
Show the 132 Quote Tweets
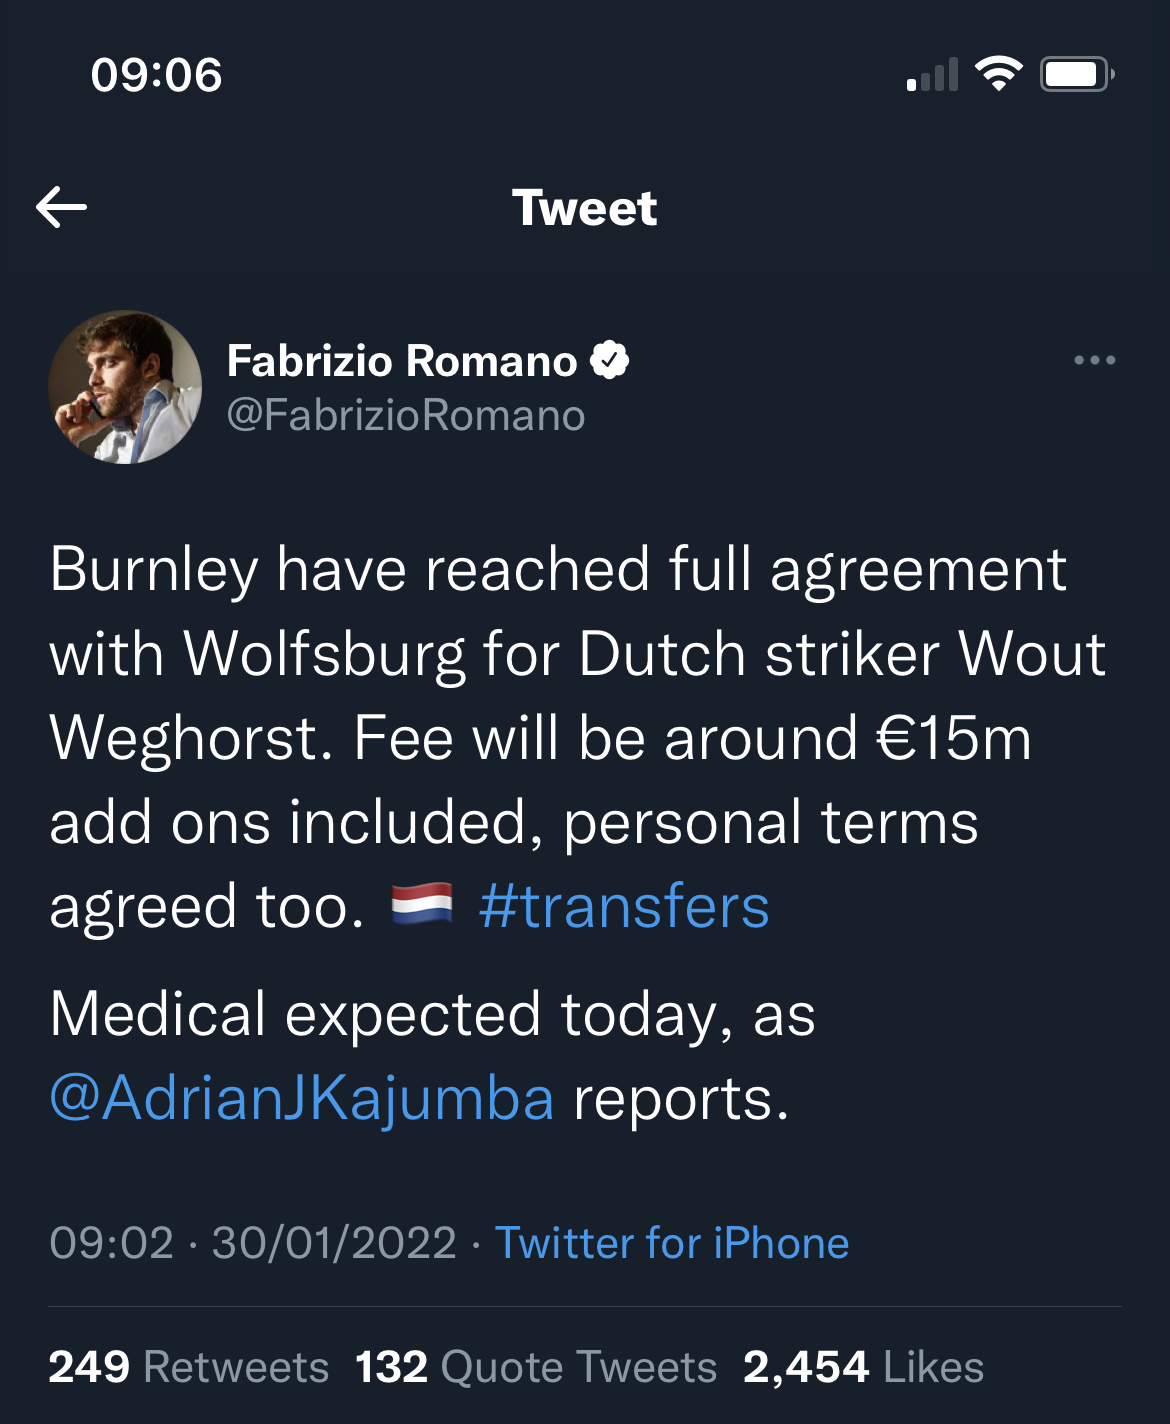536,1367
